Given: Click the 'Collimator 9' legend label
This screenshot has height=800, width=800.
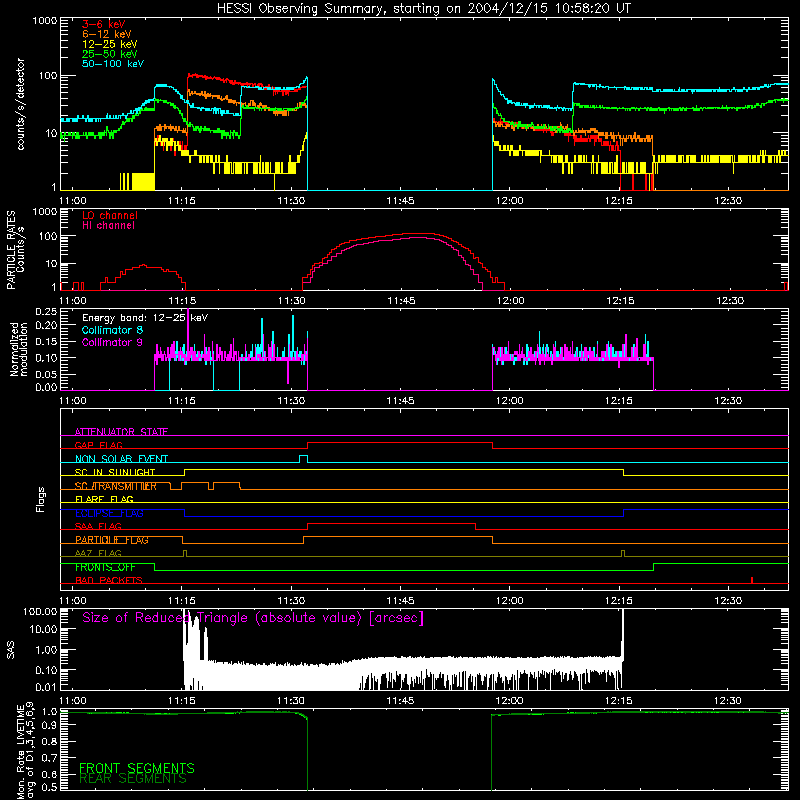Looking at the screenshot, I should 112,342.
